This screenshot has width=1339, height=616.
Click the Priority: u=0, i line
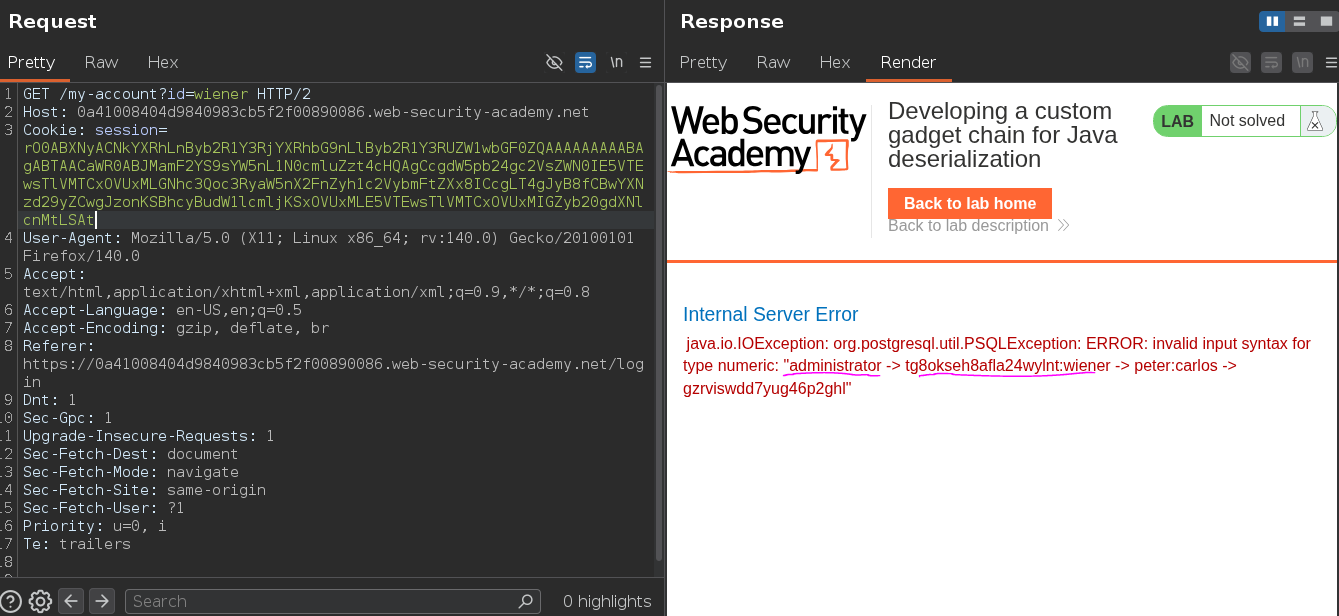[x=95, y=526]
